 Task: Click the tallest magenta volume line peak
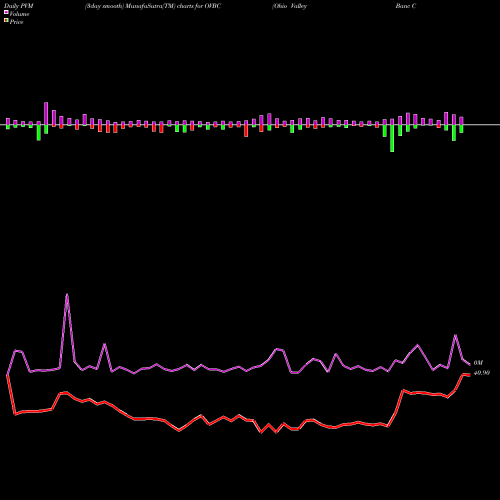point(67,295)
